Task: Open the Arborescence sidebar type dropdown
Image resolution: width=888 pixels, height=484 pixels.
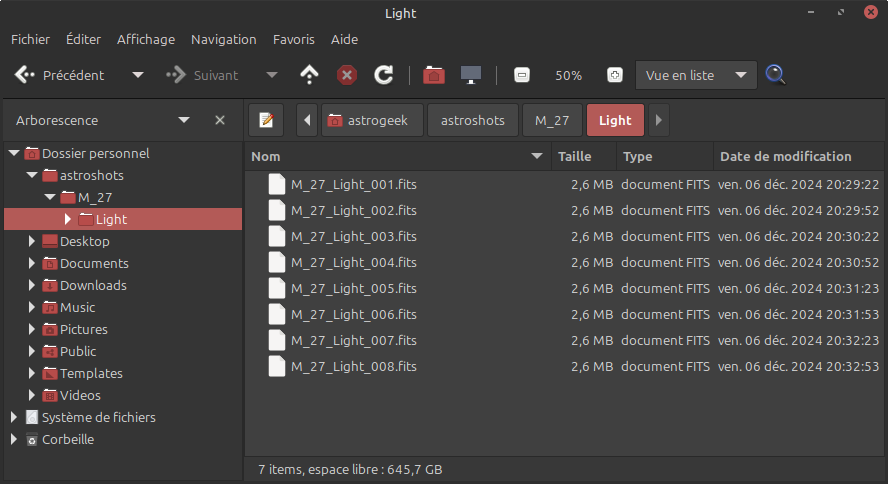Action: [x=184, y=120]
